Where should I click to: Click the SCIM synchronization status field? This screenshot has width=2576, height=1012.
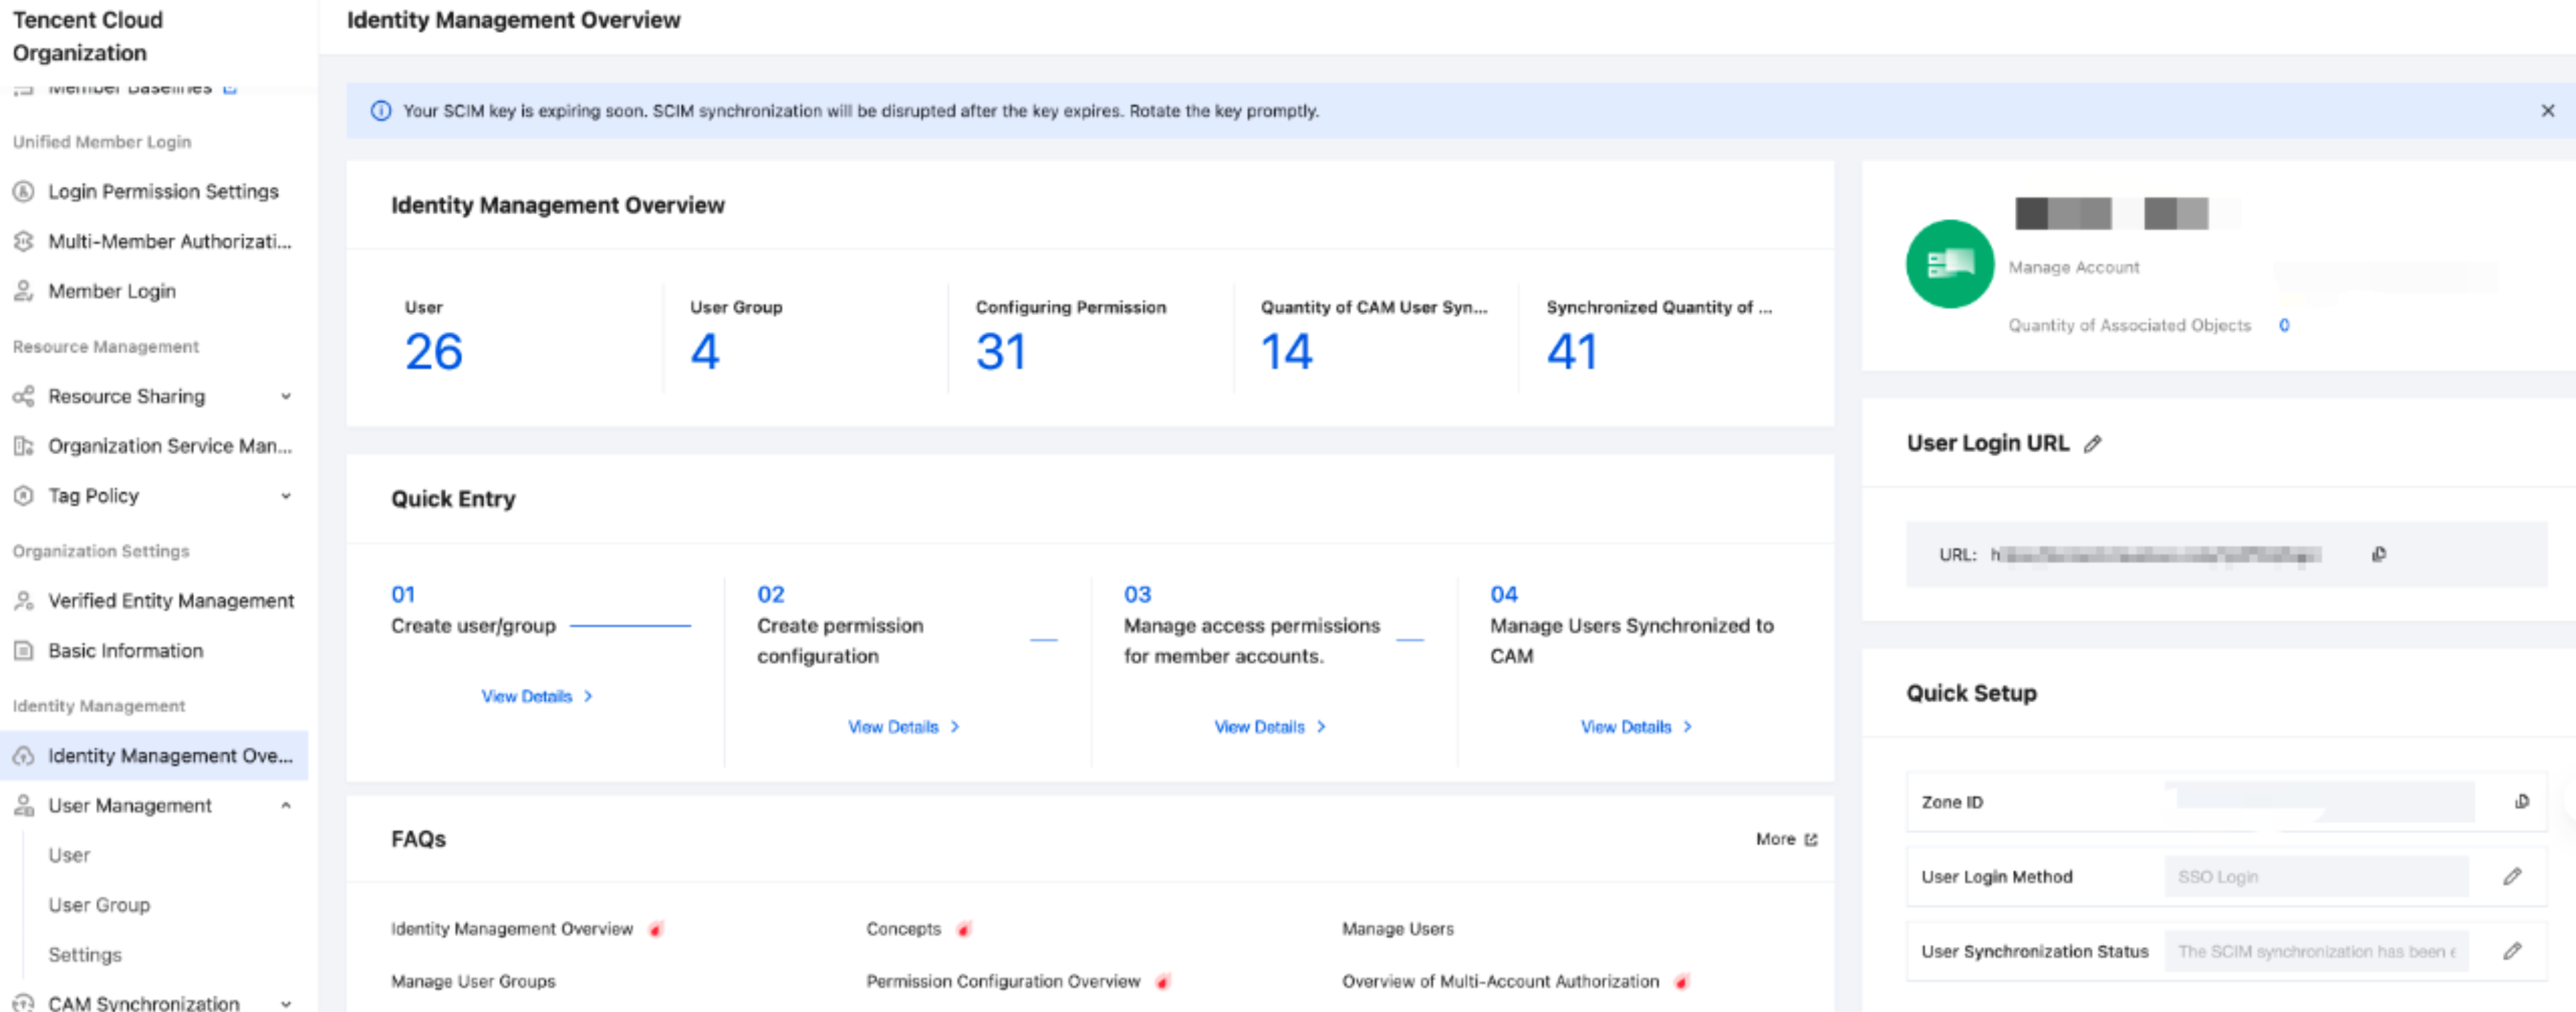(2316, 951)
